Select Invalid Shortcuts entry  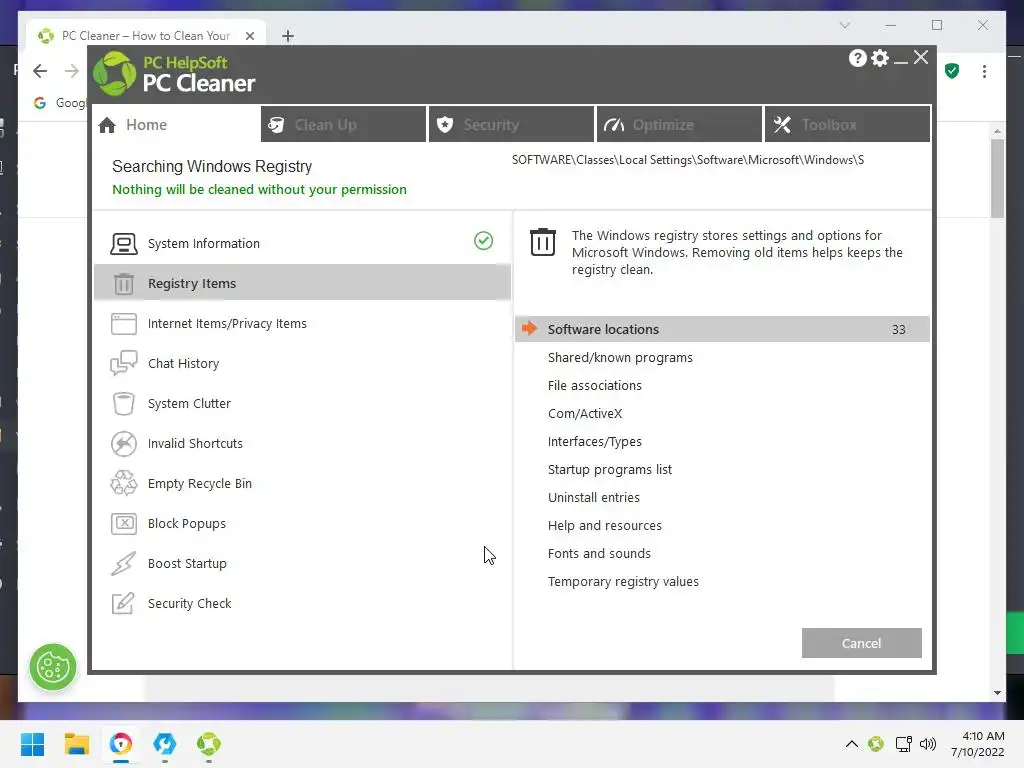click(x=302, y=443)
